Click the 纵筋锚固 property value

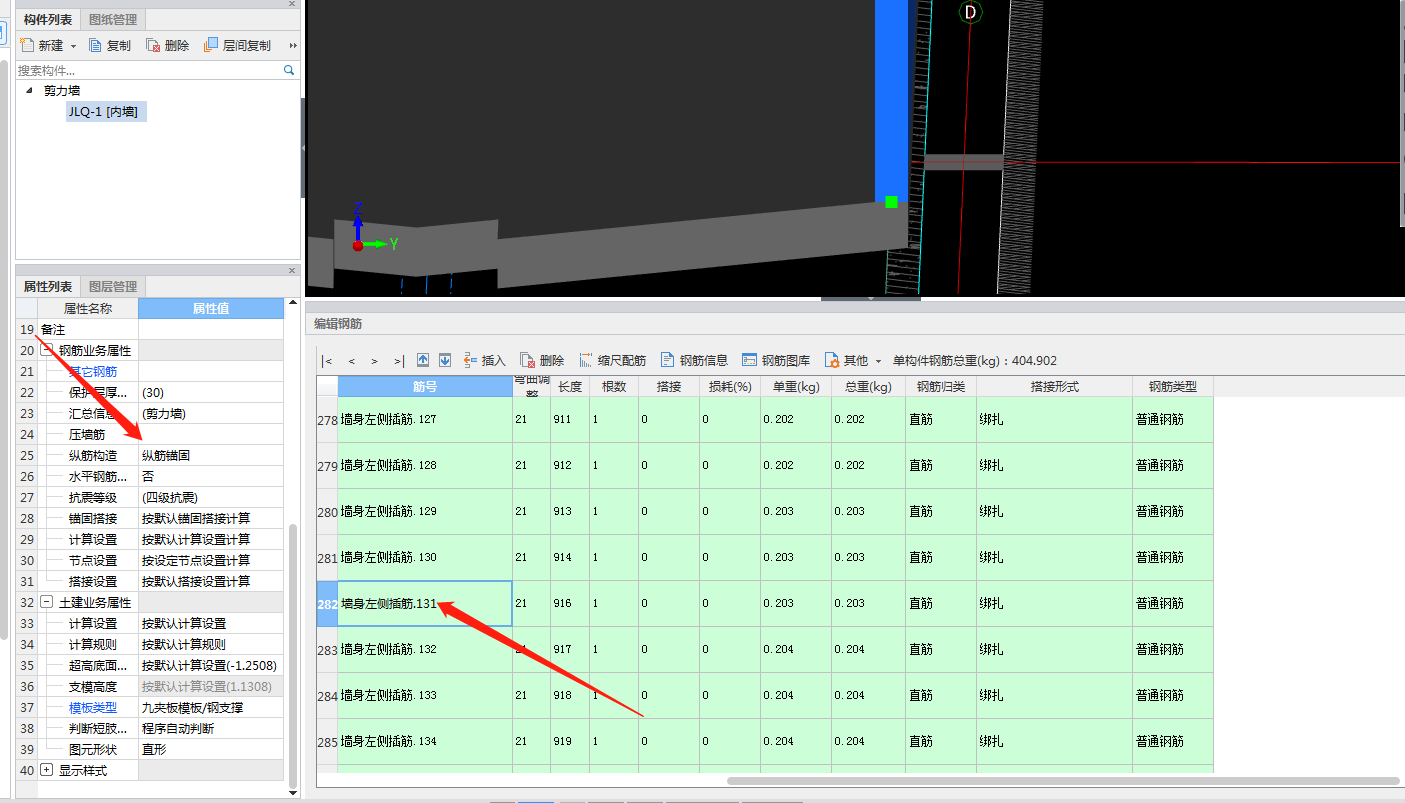coord(211,455)
